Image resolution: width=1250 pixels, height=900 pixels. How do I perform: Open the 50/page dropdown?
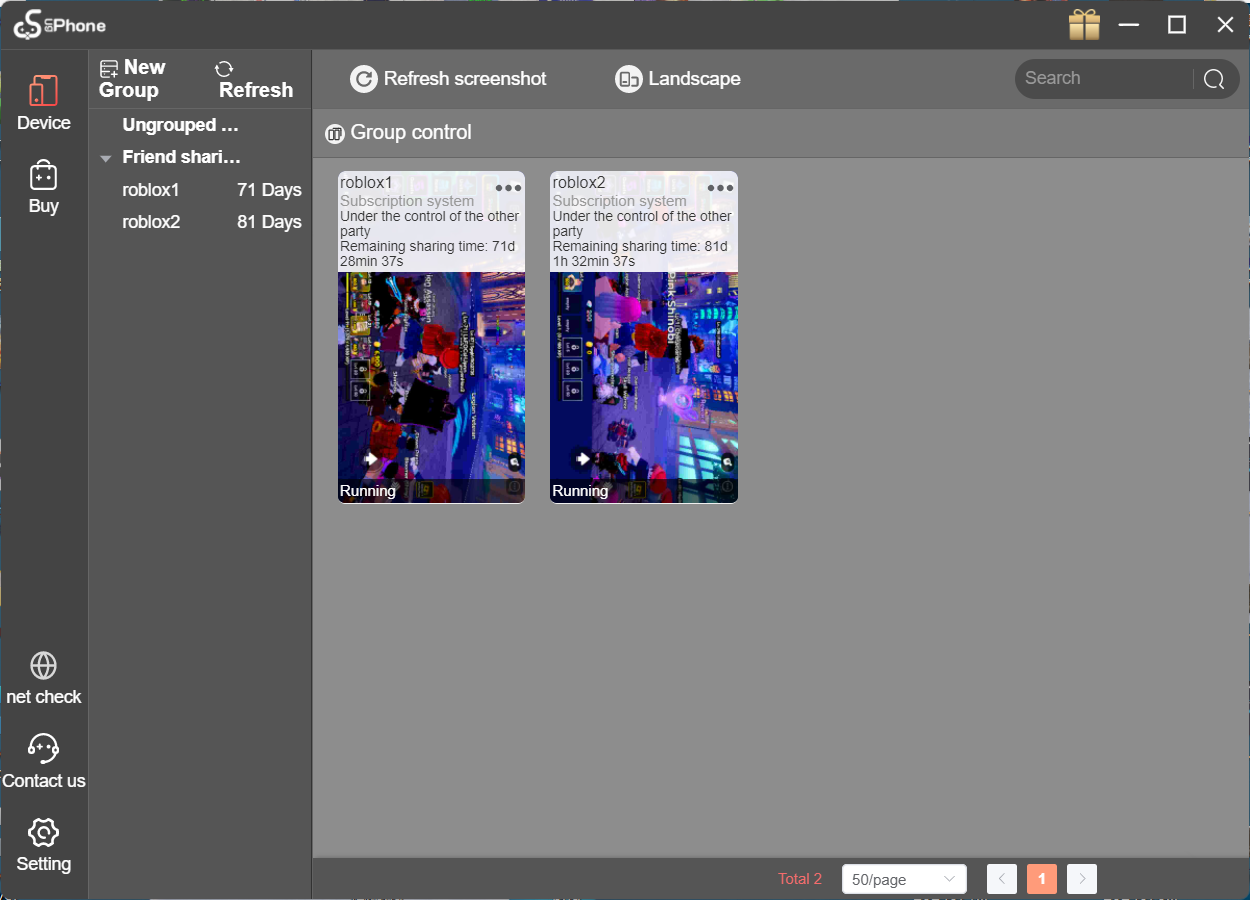point(904,879)
